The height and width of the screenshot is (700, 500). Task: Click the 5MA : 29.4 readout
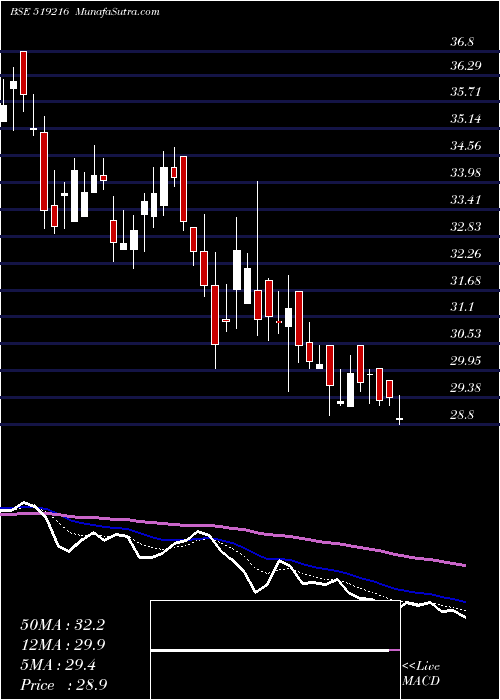coord(58,665)
